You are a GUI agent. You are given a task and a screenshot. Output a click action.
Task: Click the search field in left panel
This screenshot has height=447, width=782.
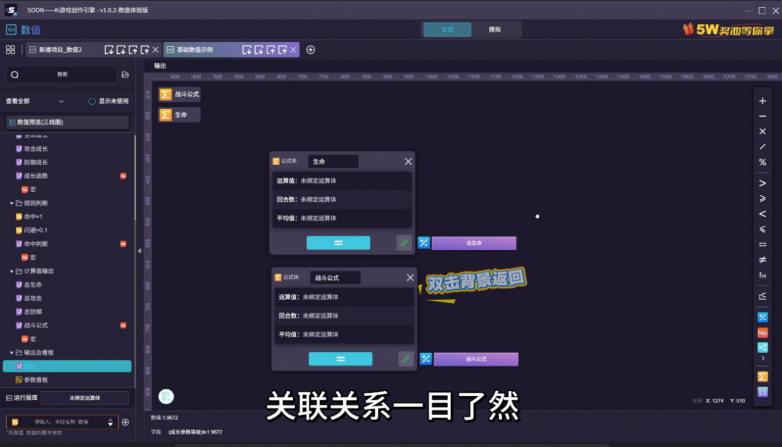[x=62, y=74]
